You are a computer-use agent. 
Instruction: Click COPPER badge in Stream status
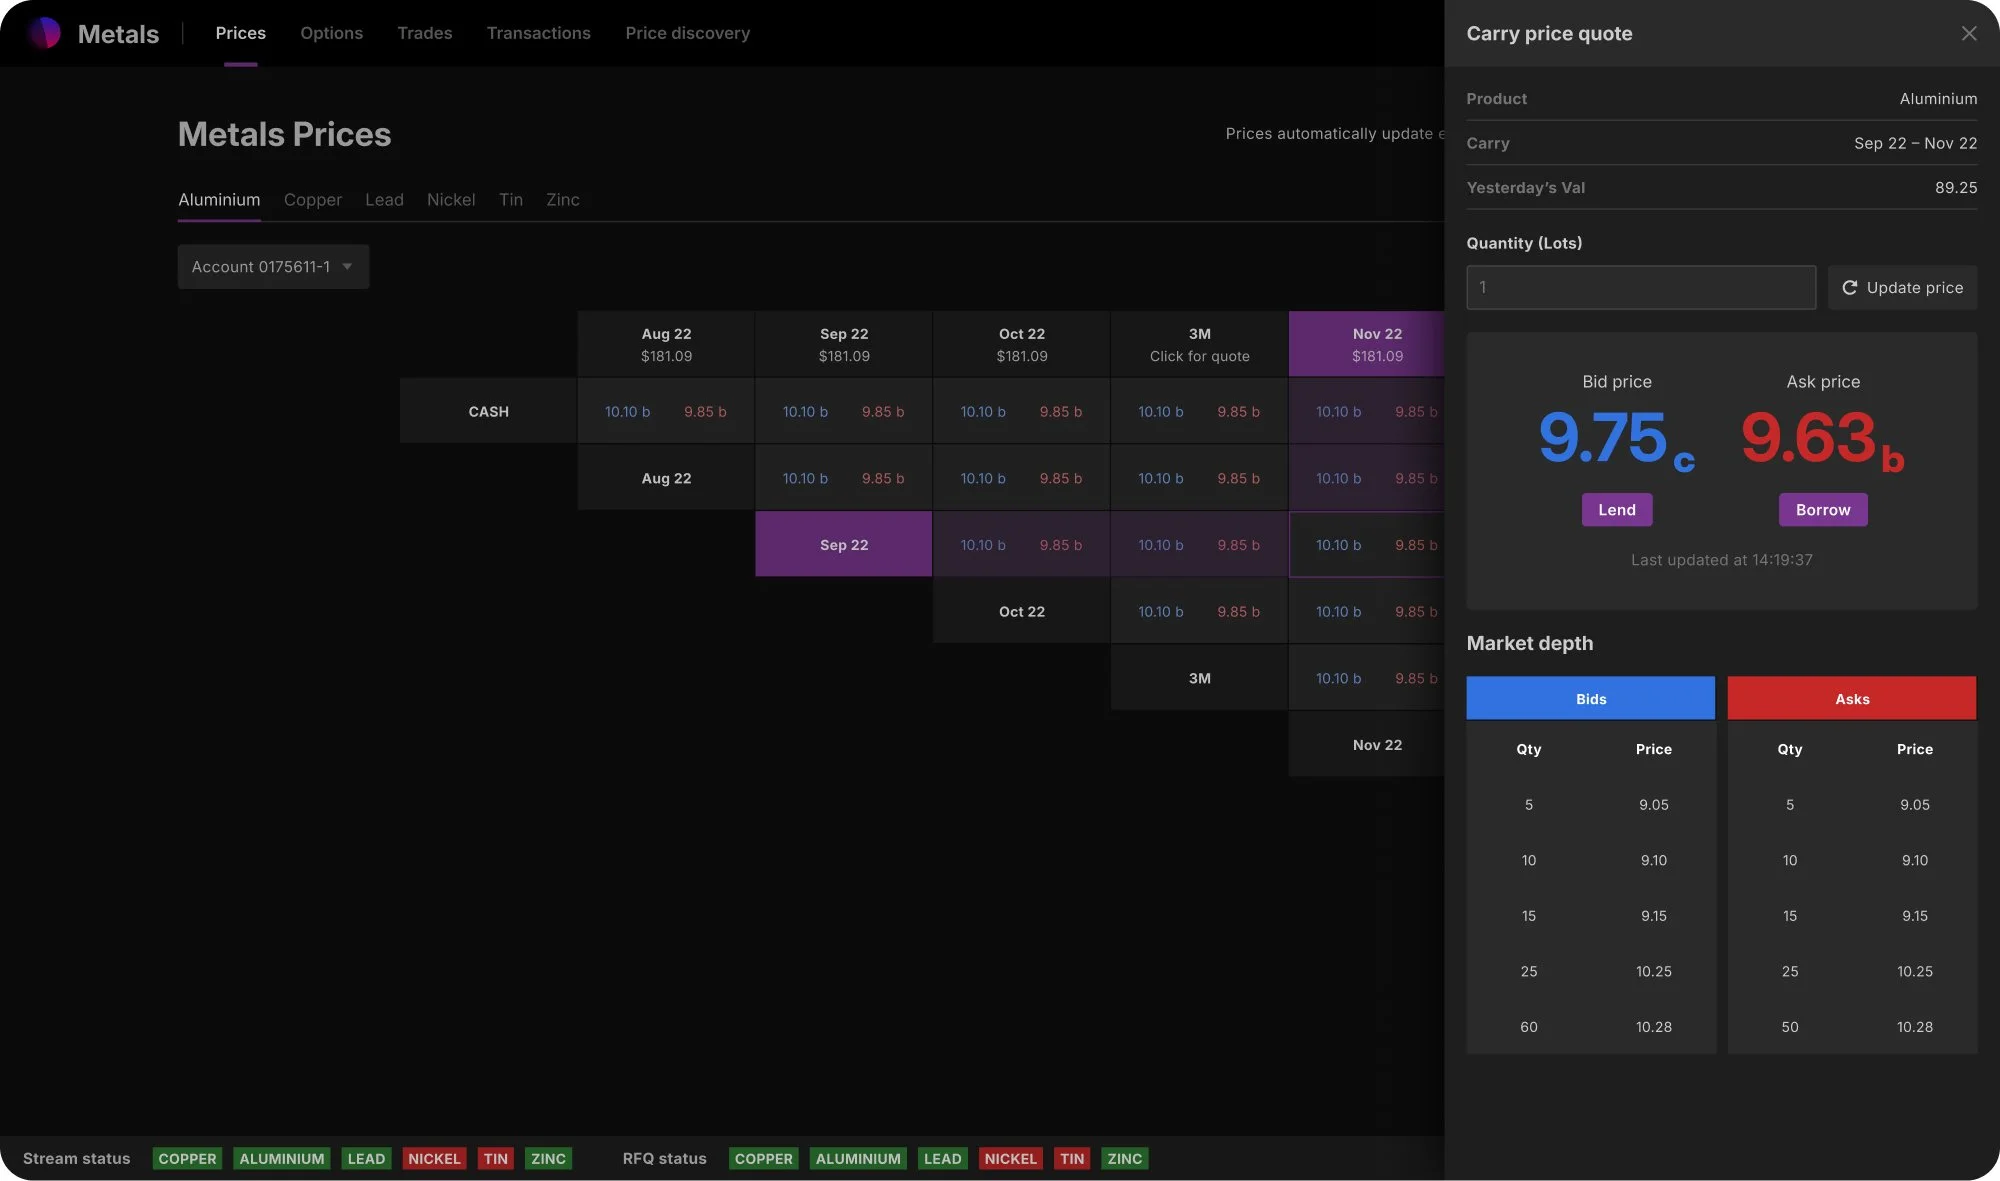(x=187, y=1158)
